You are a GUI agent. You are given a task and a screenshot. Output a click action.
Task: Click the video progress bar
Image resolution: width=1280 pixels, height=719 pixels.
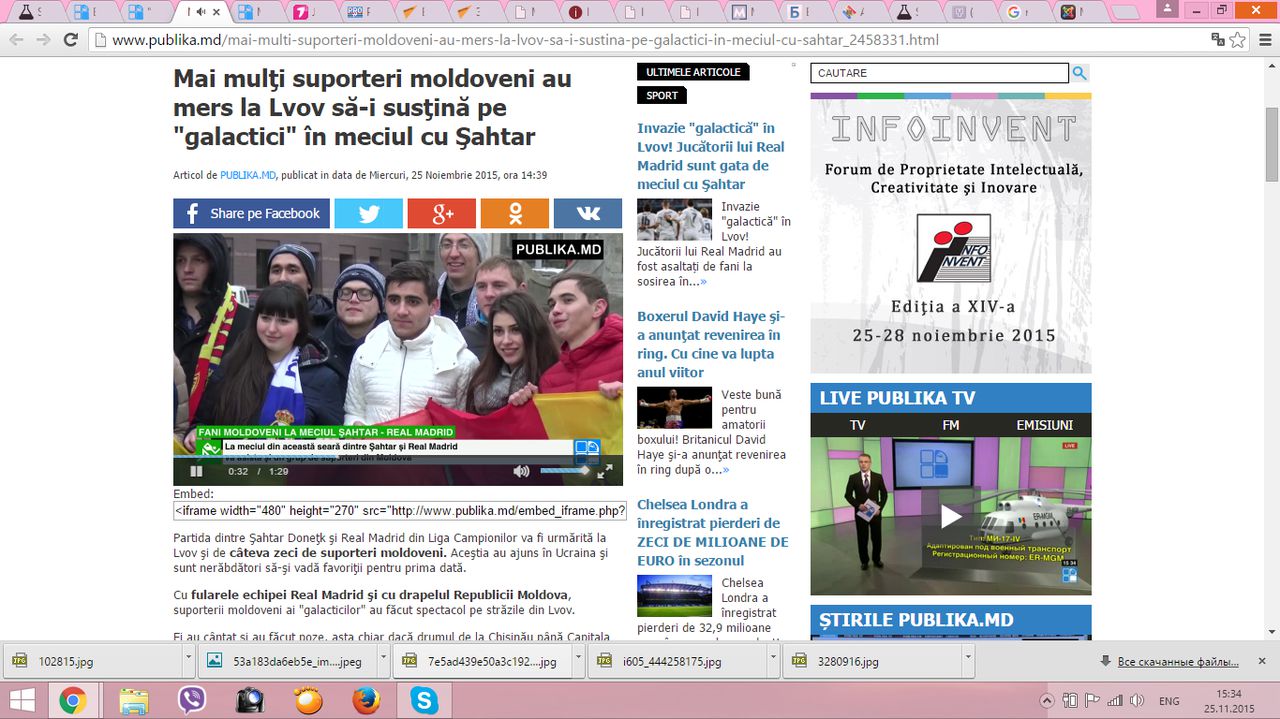398,458
